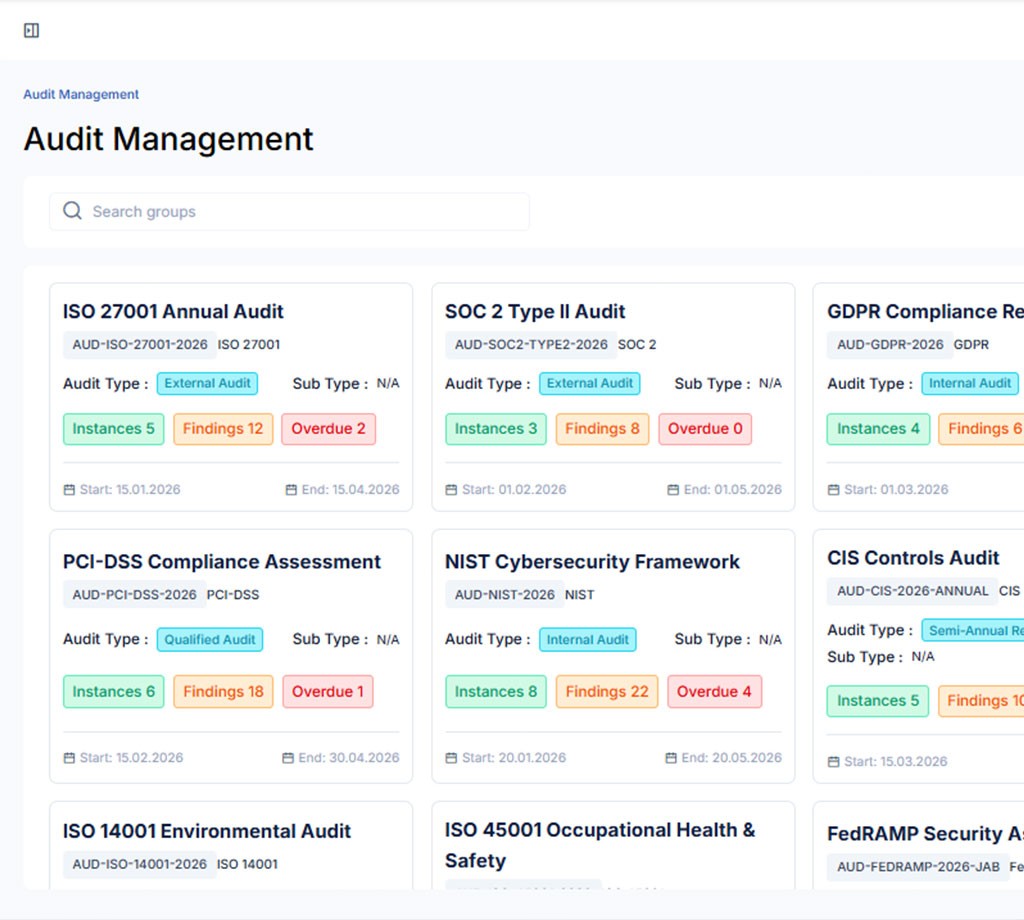This screenshot has width=1024, height=920.
Task: Click the Audit Management breadcrumb link
Action: click(x=81, y=94)
